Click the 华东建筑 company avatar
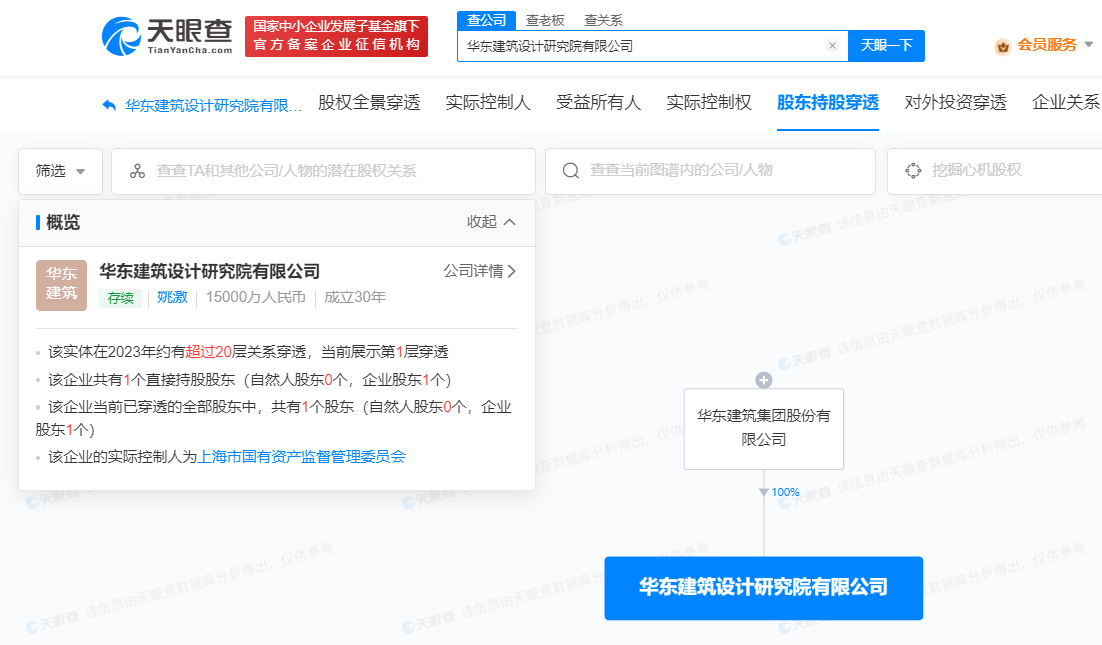The width and height of the screenshot is (1102, 645). click(x=61, y=285)
